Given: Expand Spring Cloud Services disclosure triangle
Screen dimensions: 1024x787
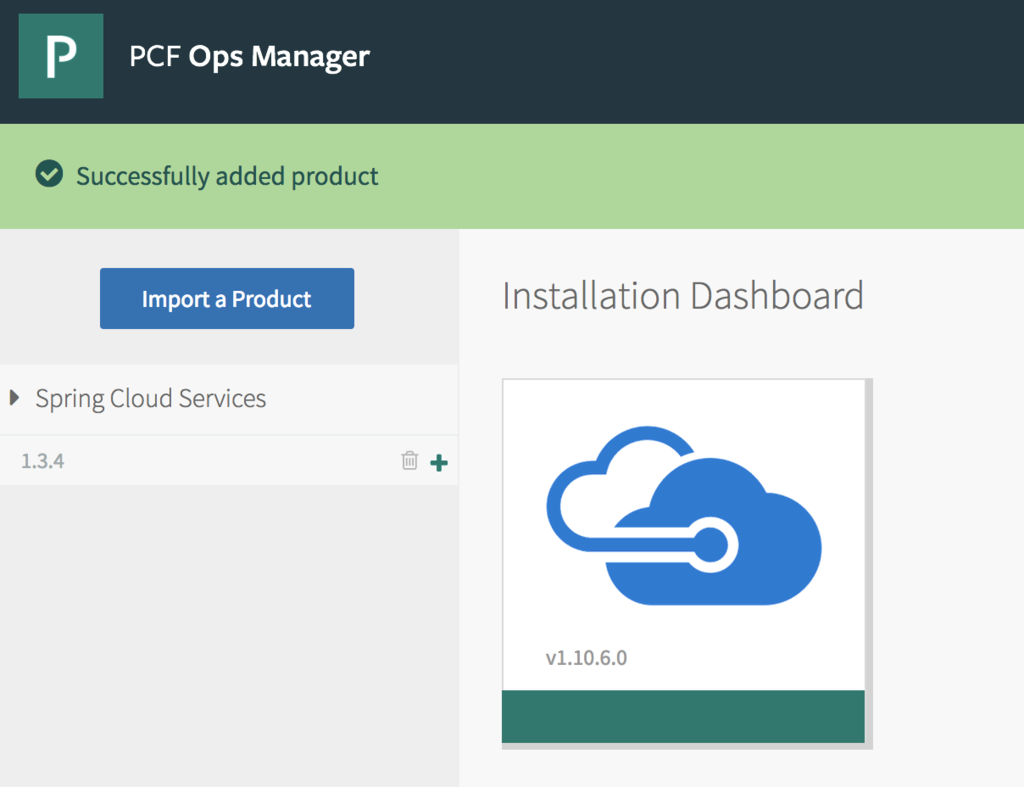Looking at the screenshot, I should 15,398.
